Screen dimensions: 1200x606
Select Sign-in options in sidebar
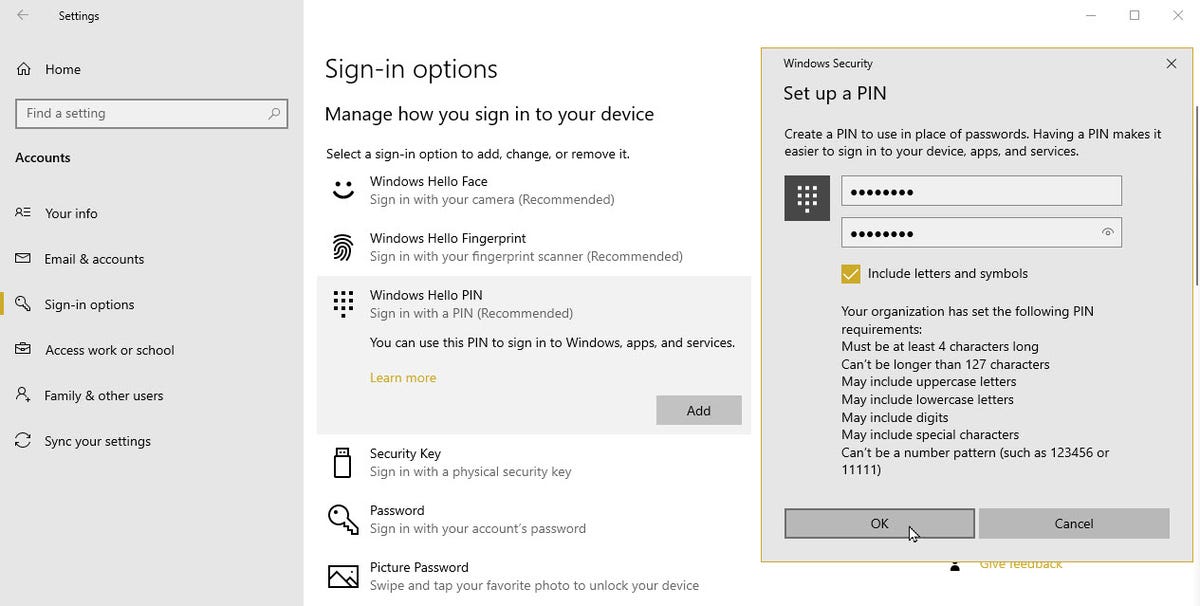(x=89, y=304)
